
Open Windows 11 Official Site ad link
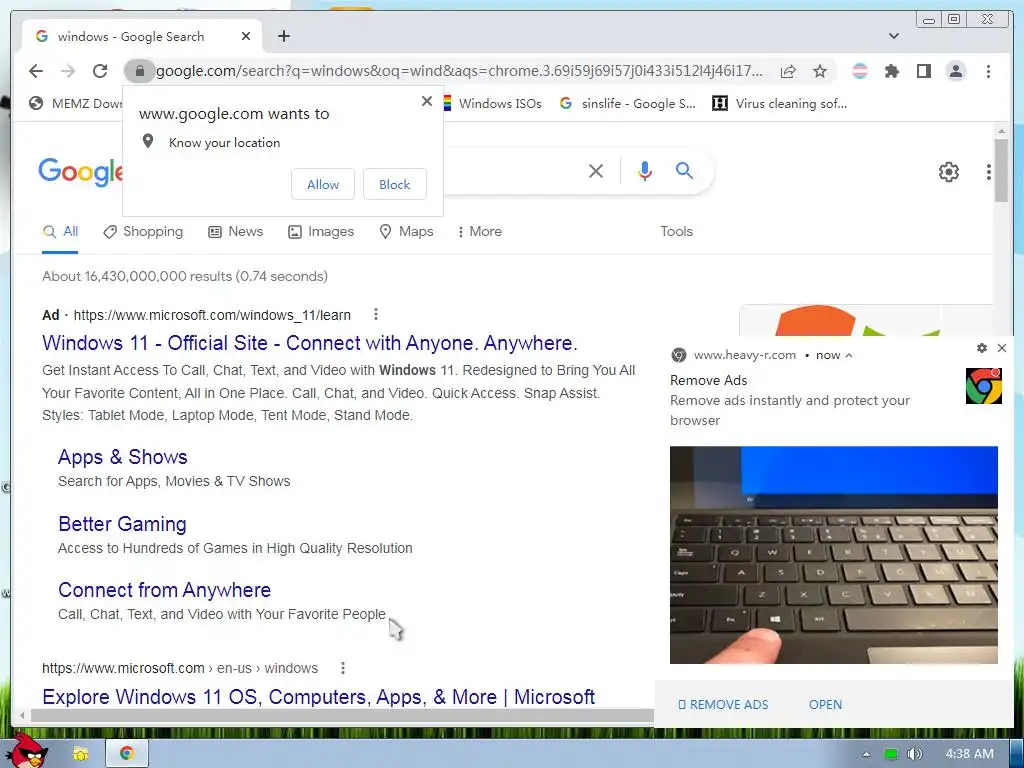310,344
